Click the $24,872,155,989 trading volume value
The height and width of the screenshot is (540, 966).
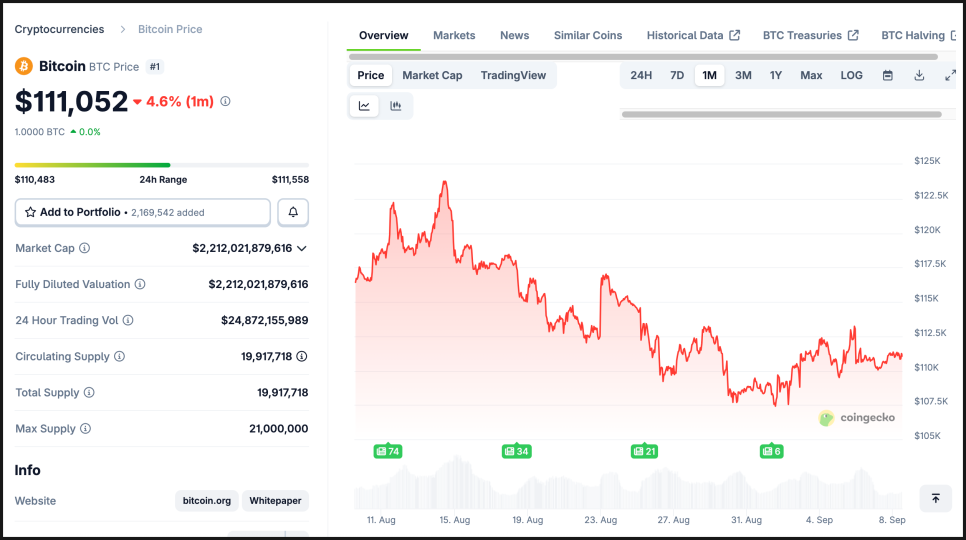pos(265,320)
